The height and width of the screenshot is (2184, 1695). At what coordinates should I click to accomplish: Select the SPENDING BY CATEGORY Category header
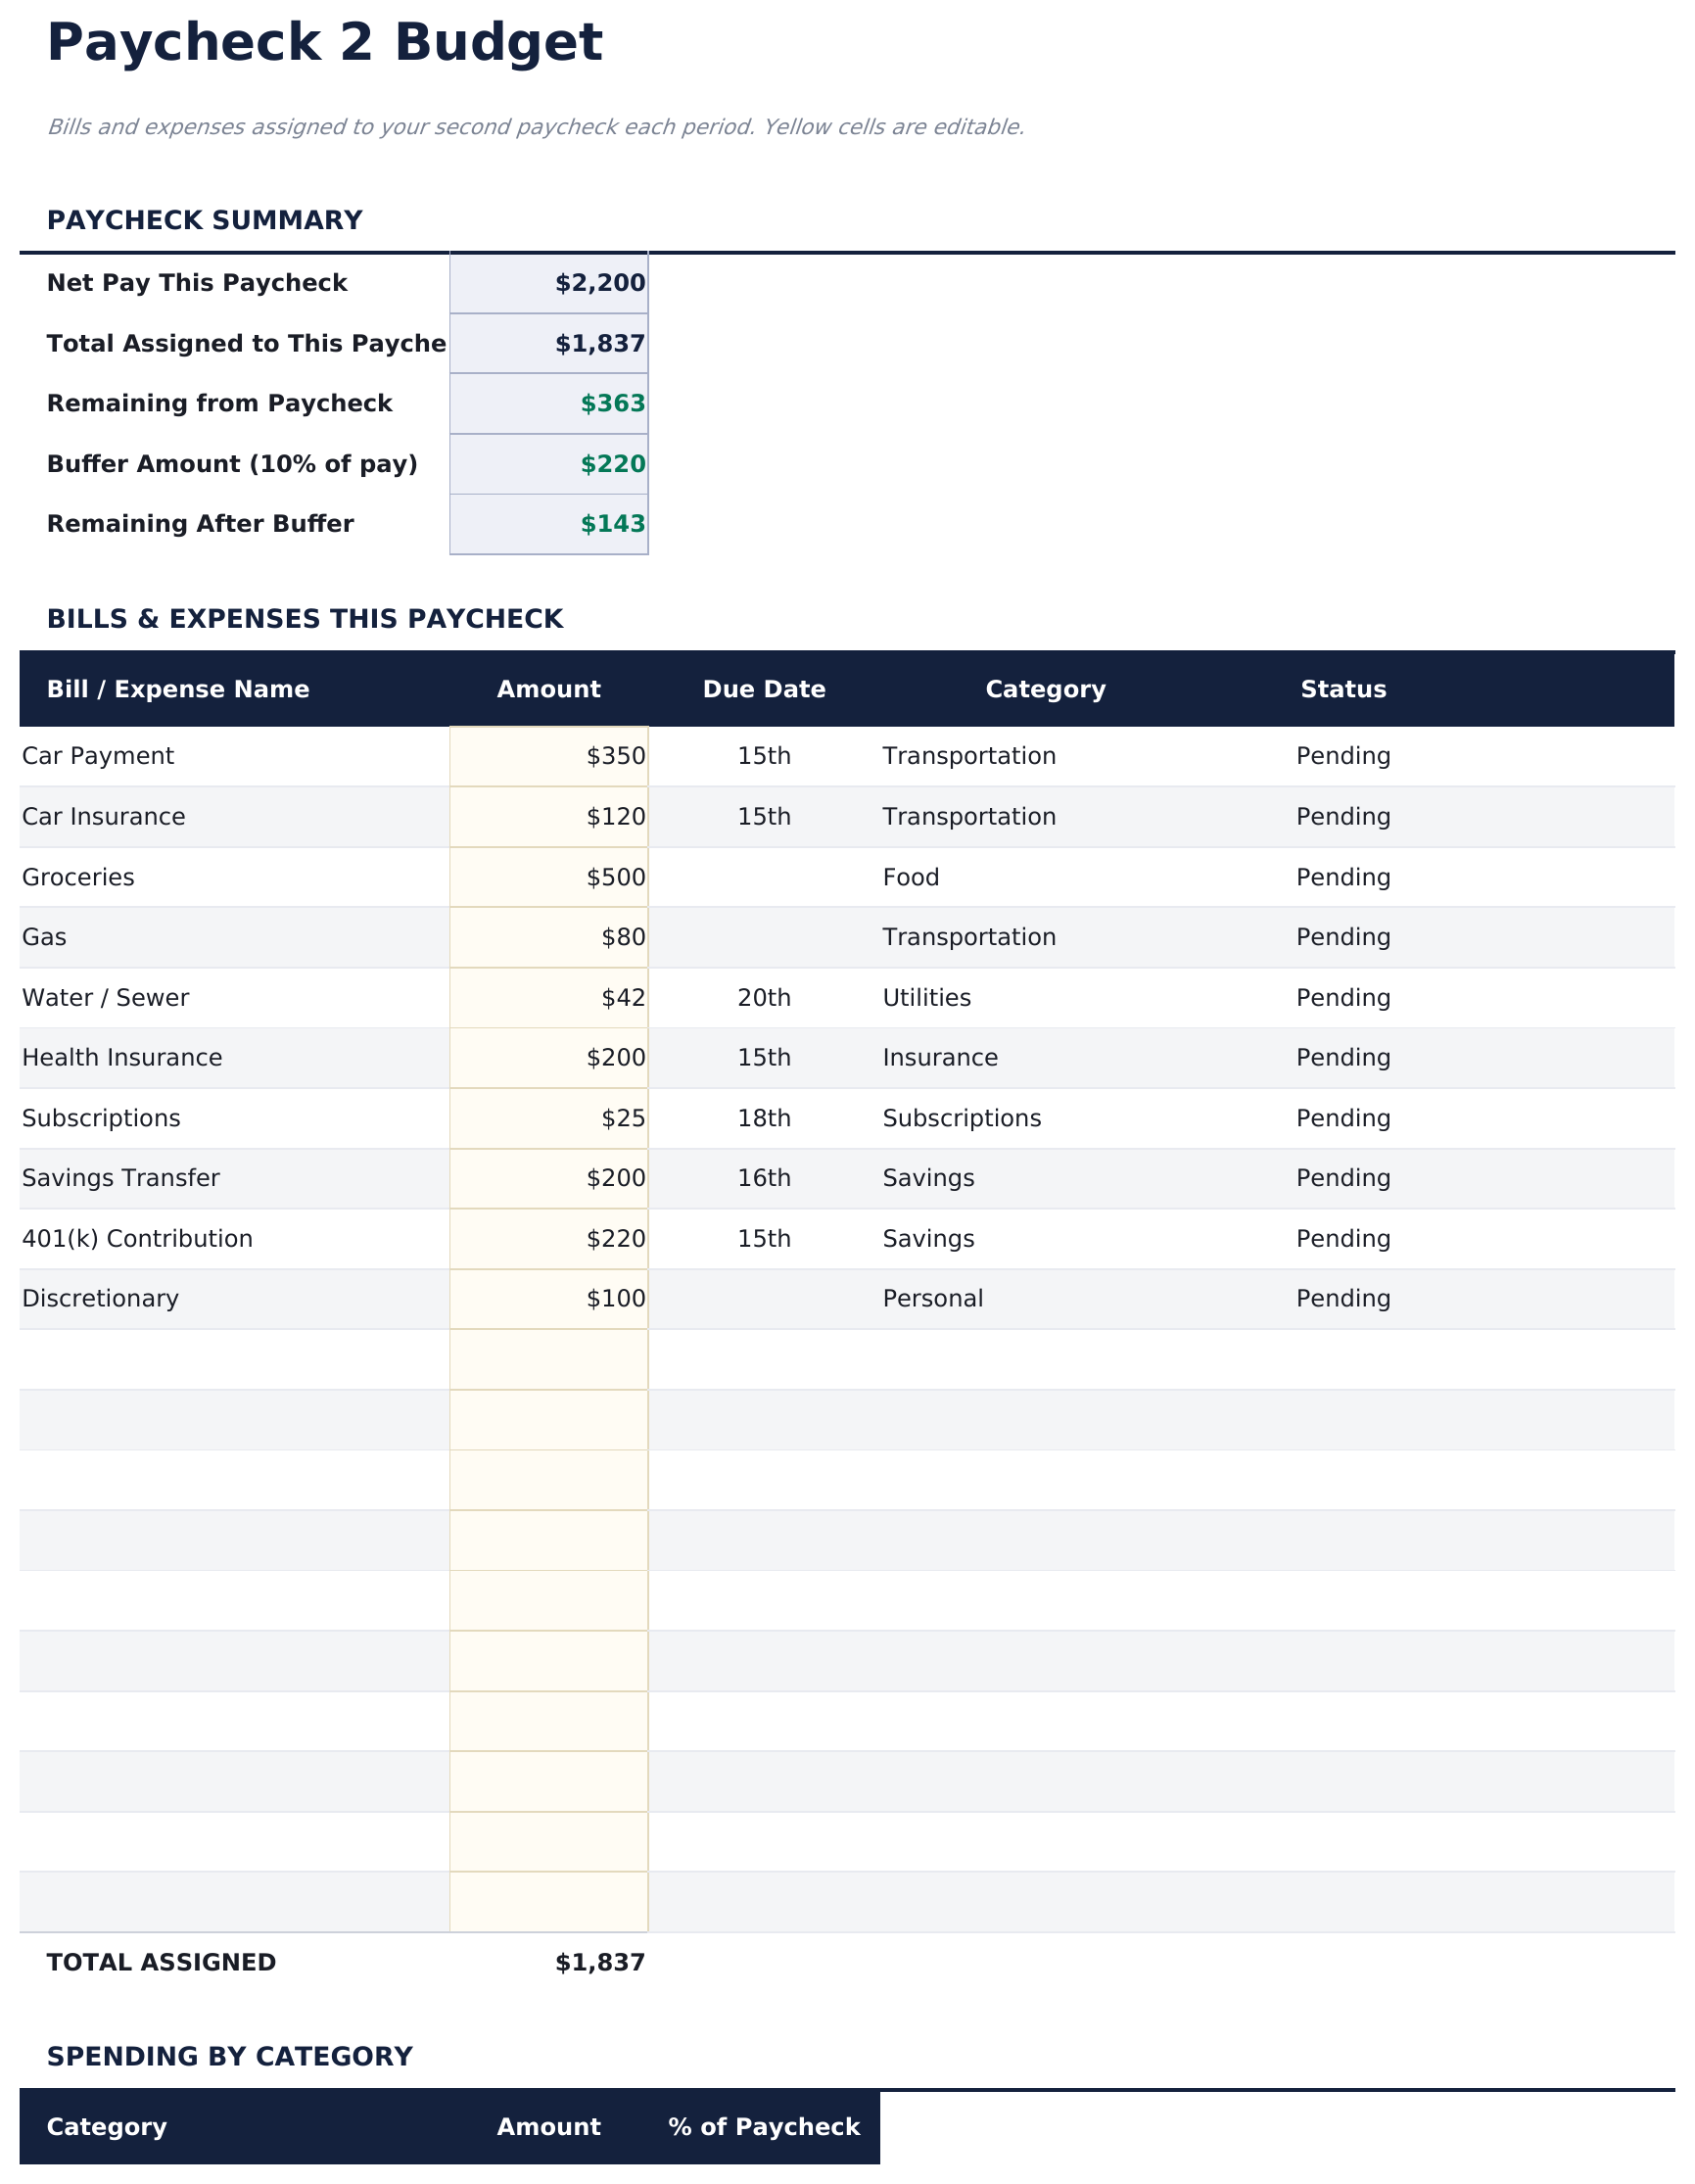(107, 2127)
